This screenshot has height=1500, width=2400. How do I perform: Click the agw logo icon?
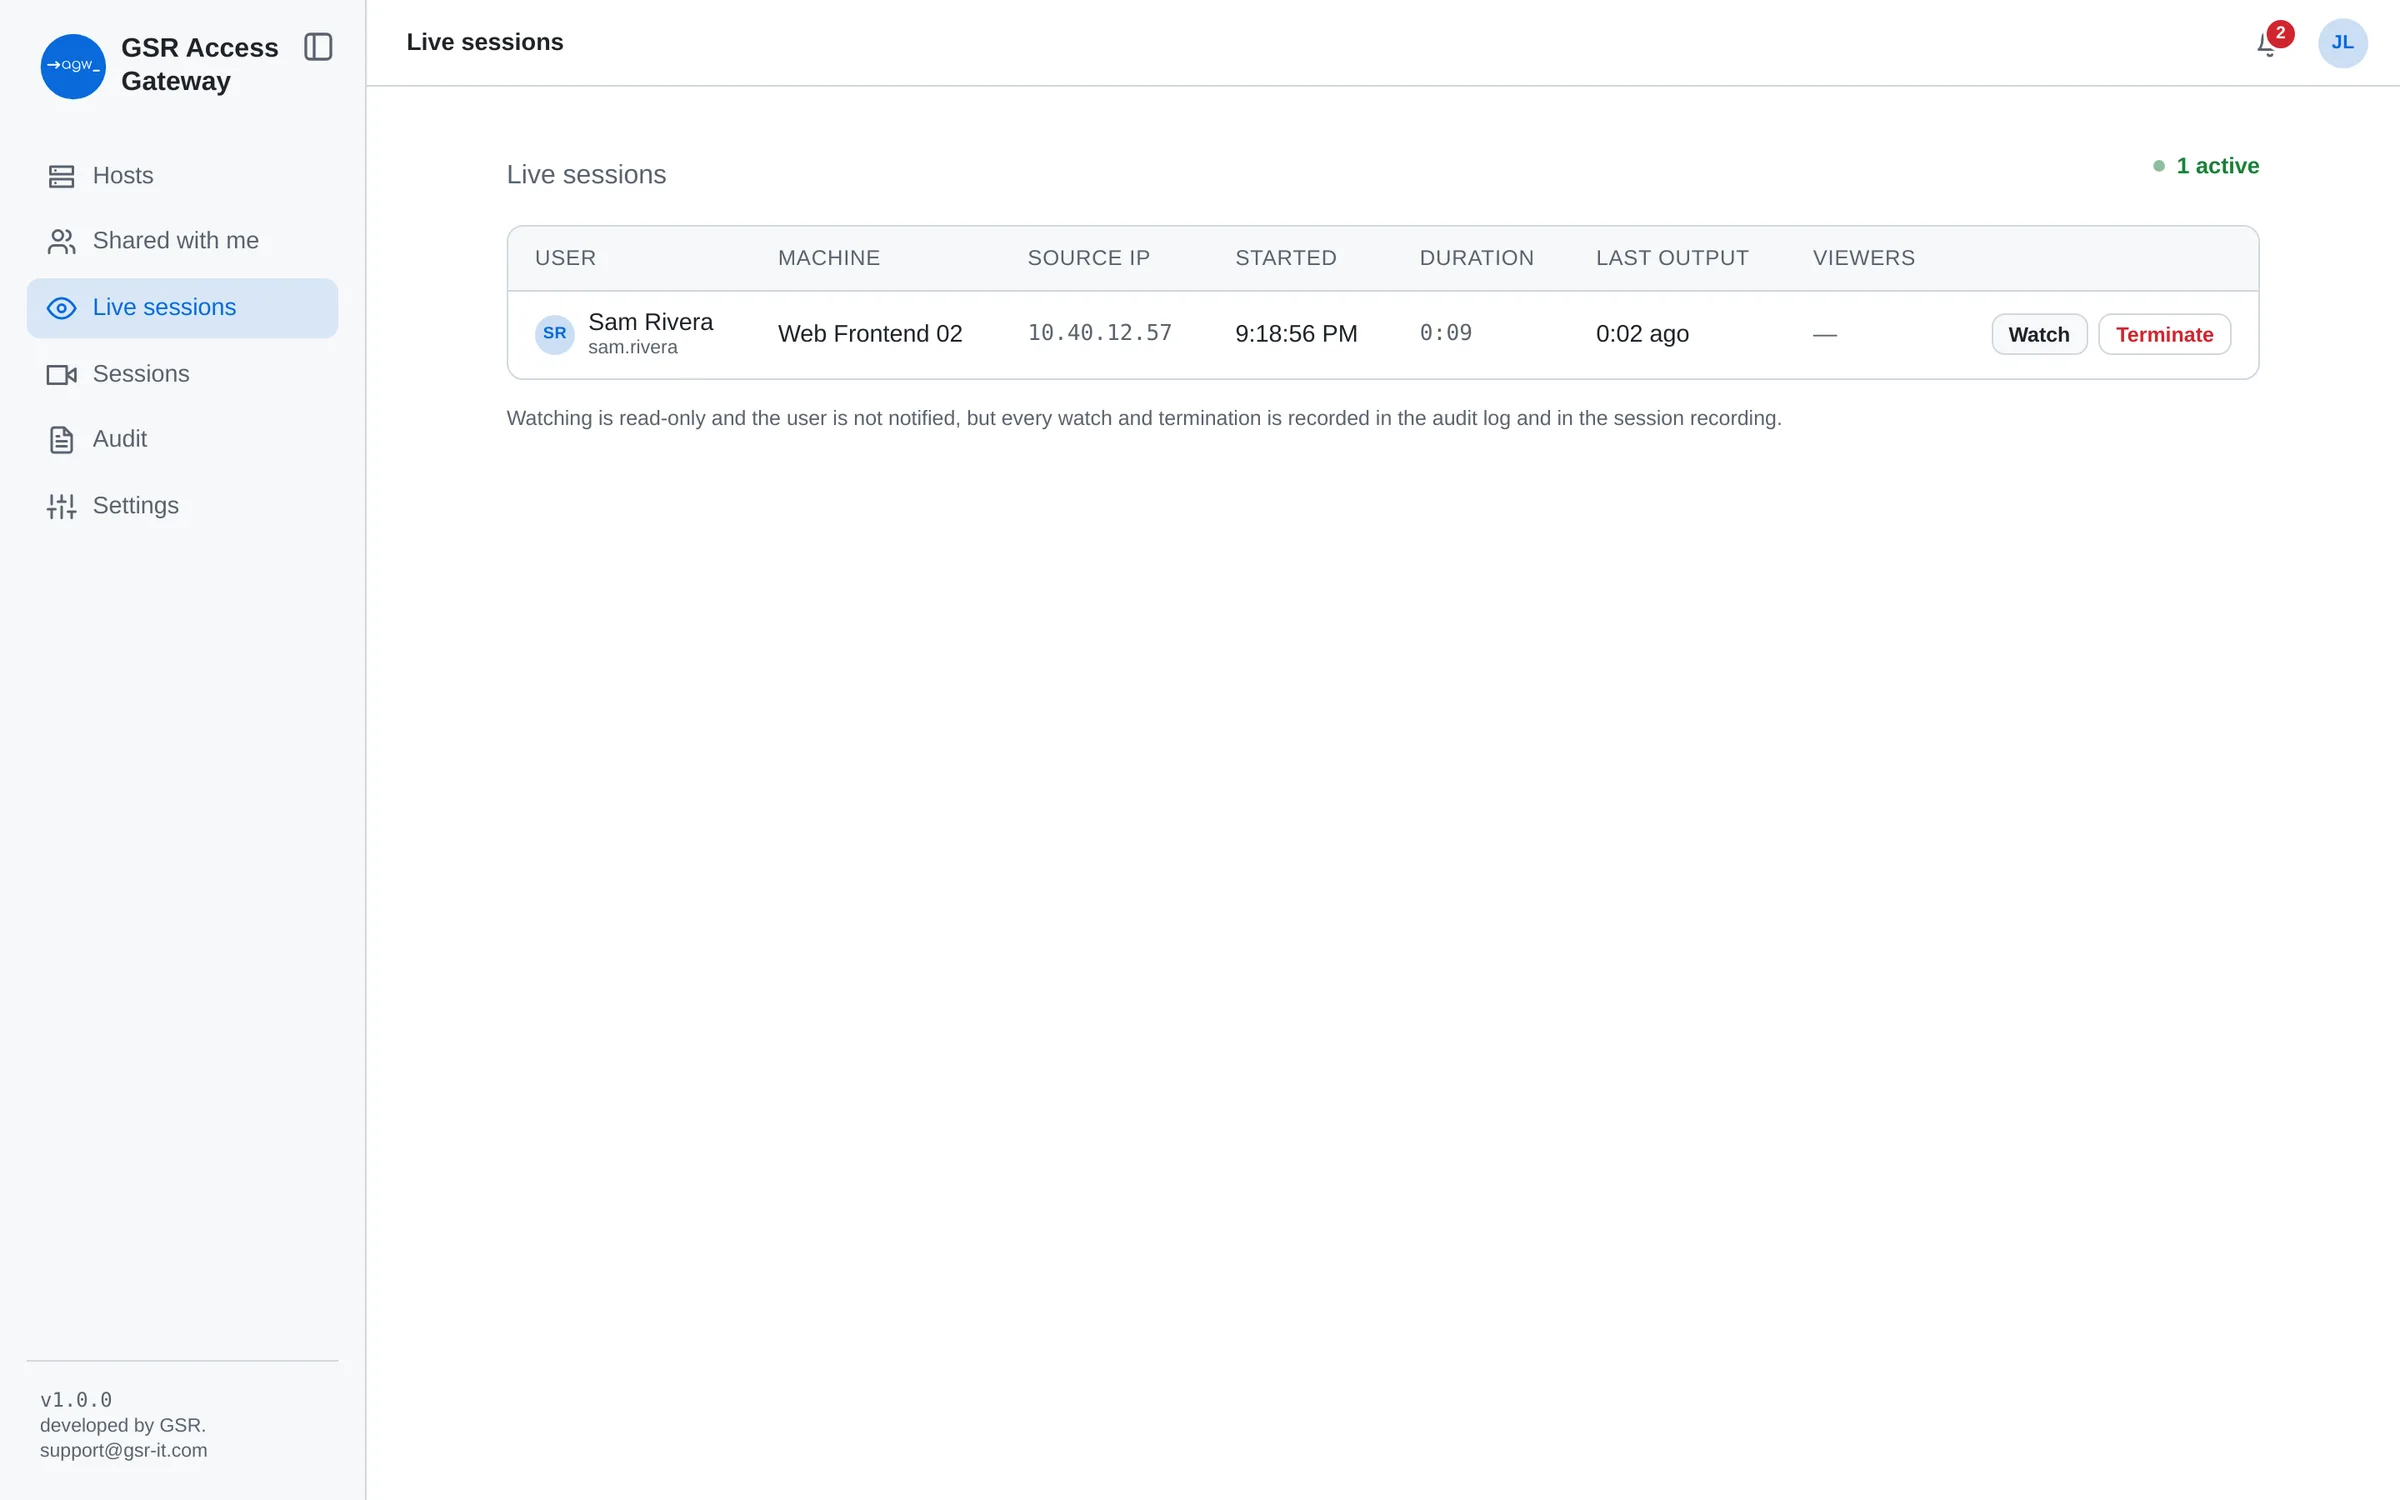(x=73, y=66)
